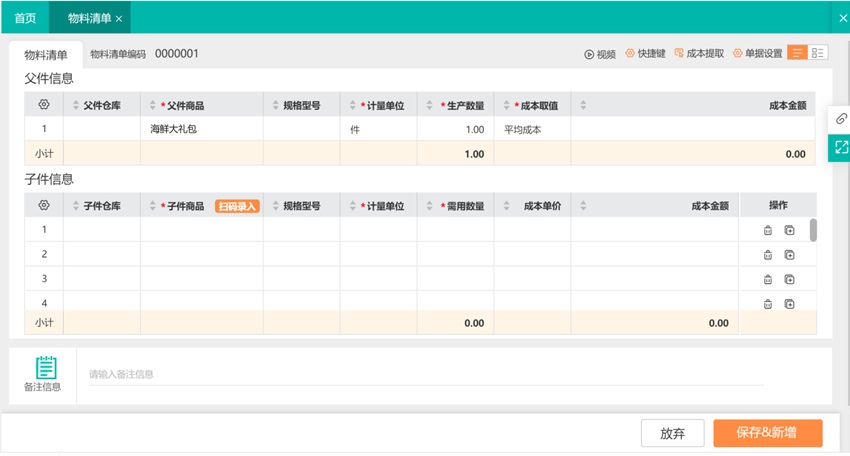Click the 视频 play icon

(x=590, y=54)
